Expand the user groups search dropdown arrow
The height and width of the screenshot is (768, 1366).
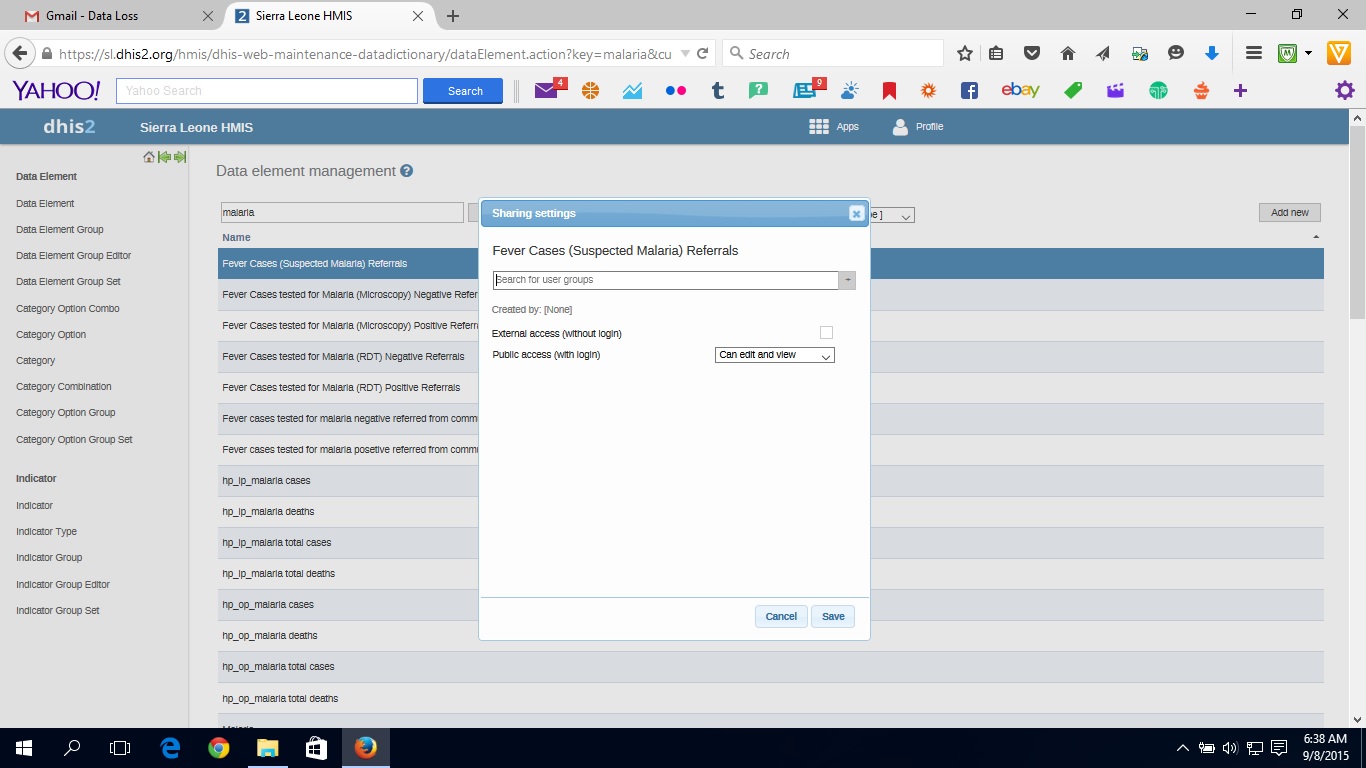click(847, 281)
